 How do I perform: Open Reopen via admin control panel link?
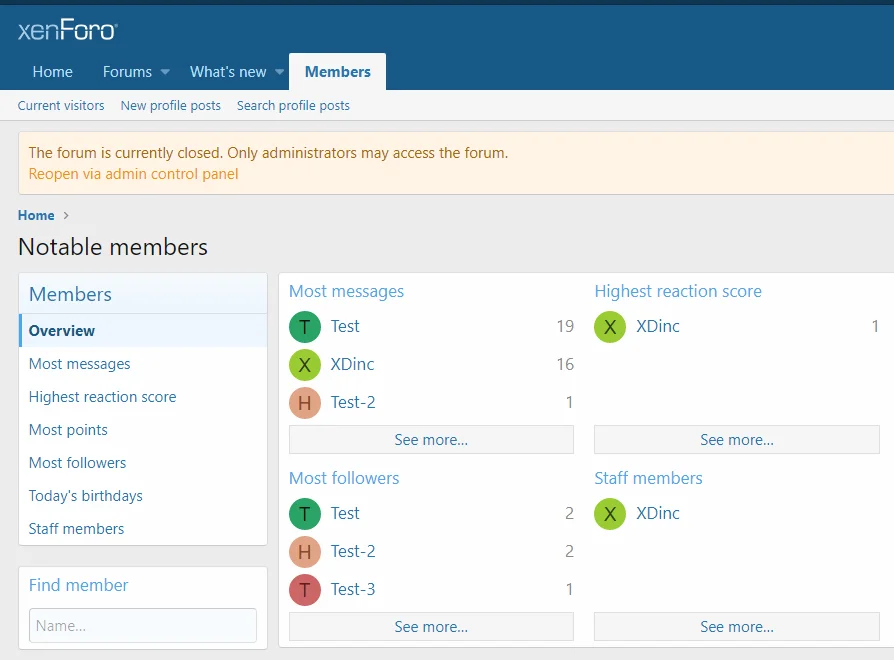pos(133,174)
